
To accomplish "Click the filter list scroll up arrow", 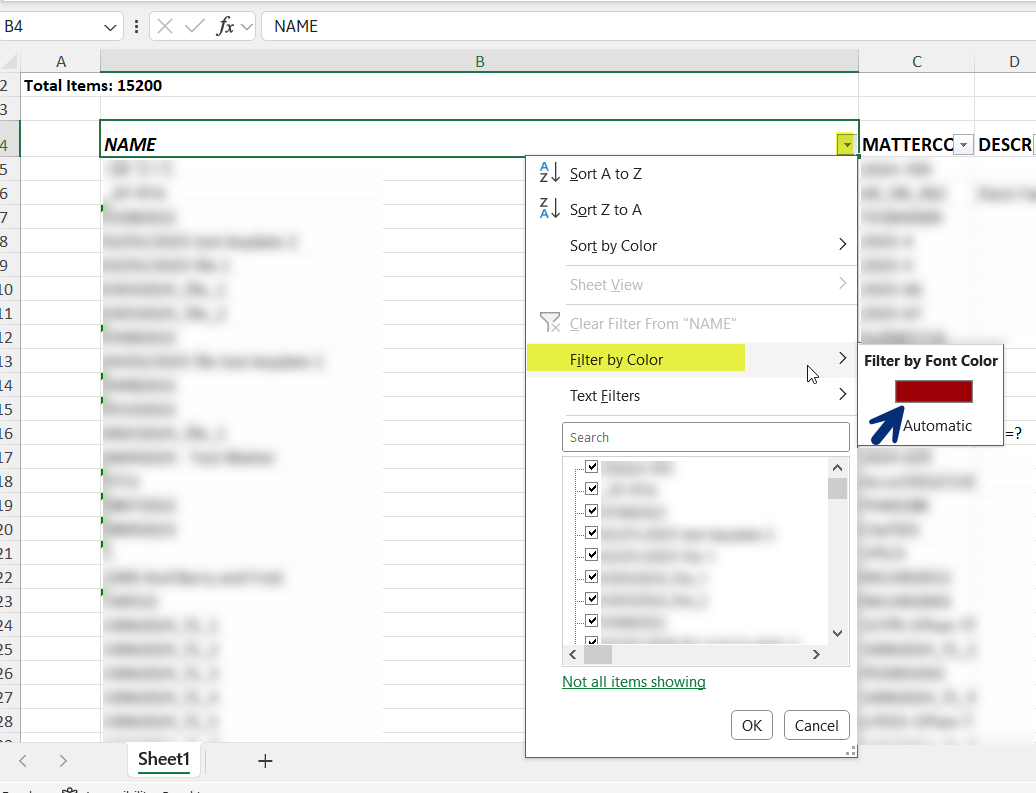I will (837, 468).
